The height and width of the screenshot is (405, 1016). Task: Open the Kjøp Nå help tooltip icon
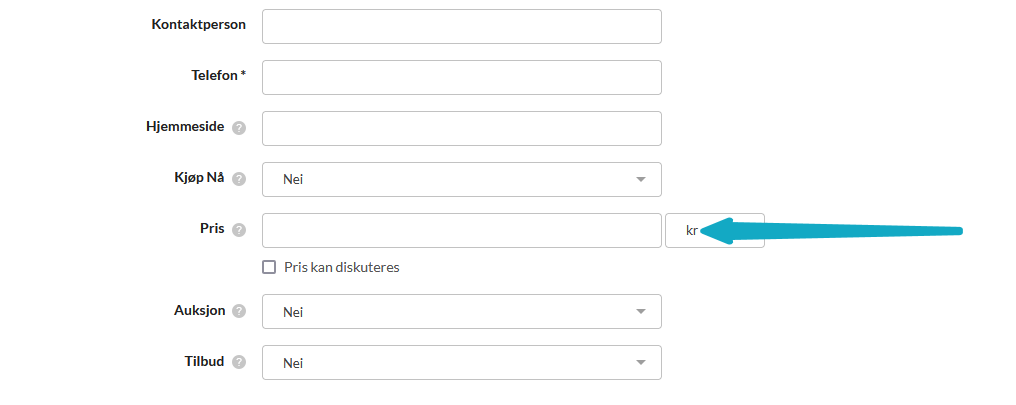pos(238,179)
